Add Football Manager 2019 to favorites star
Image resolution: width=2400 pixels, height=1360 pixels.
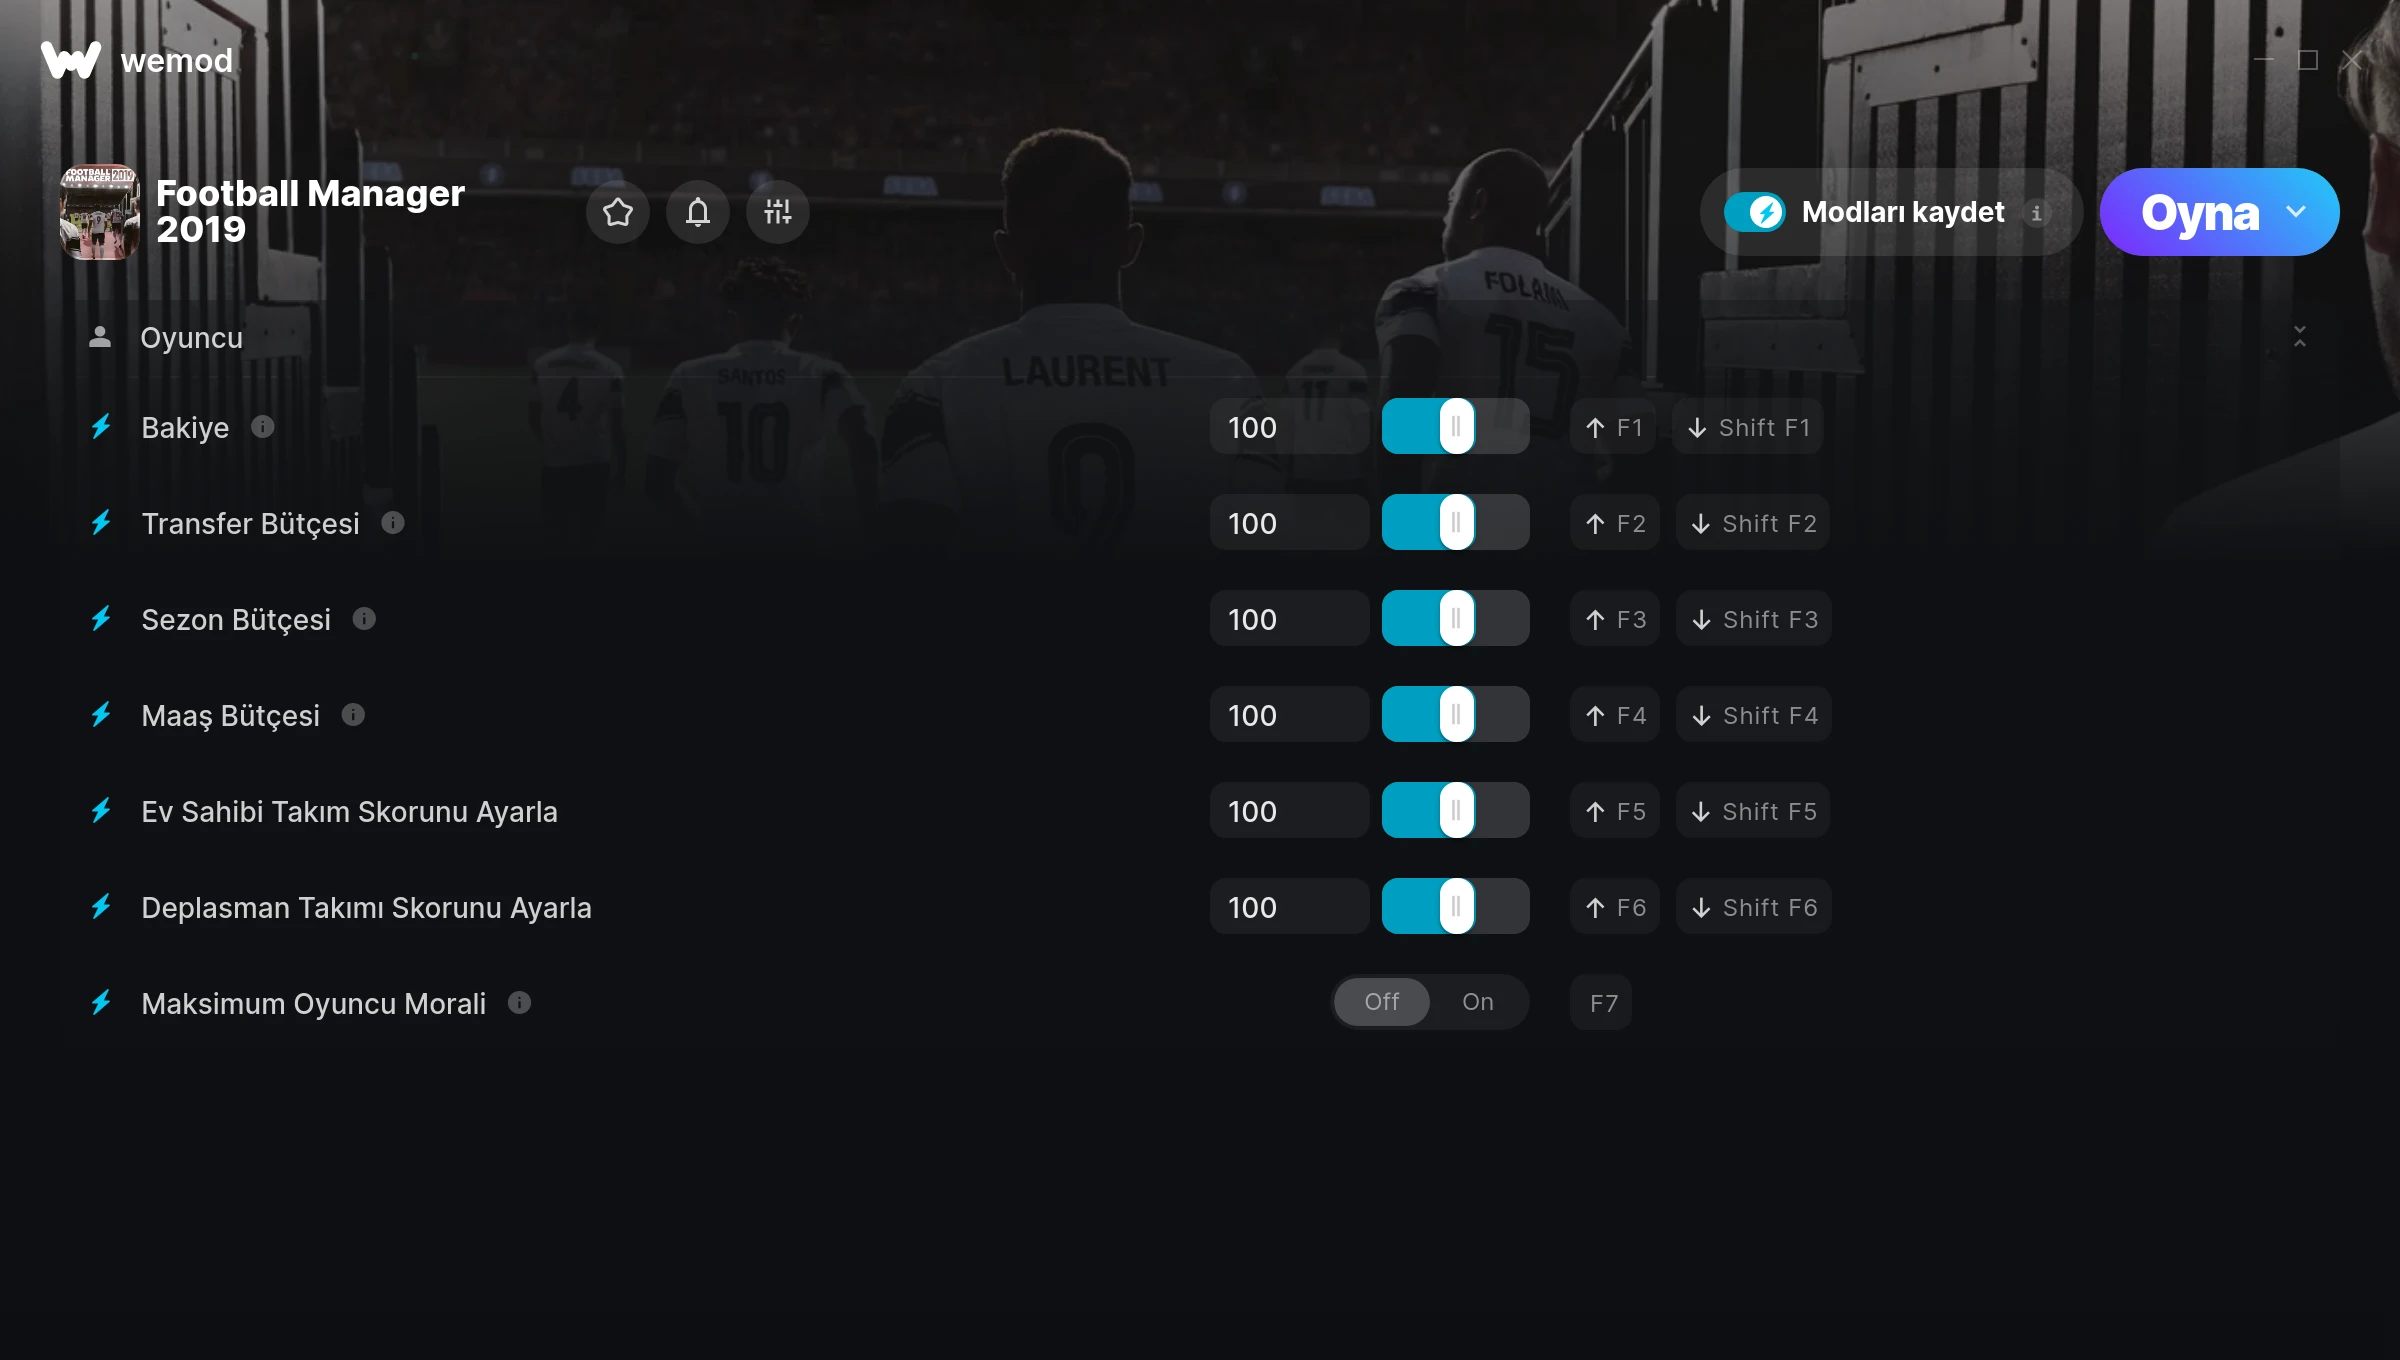tap(618, 212)
